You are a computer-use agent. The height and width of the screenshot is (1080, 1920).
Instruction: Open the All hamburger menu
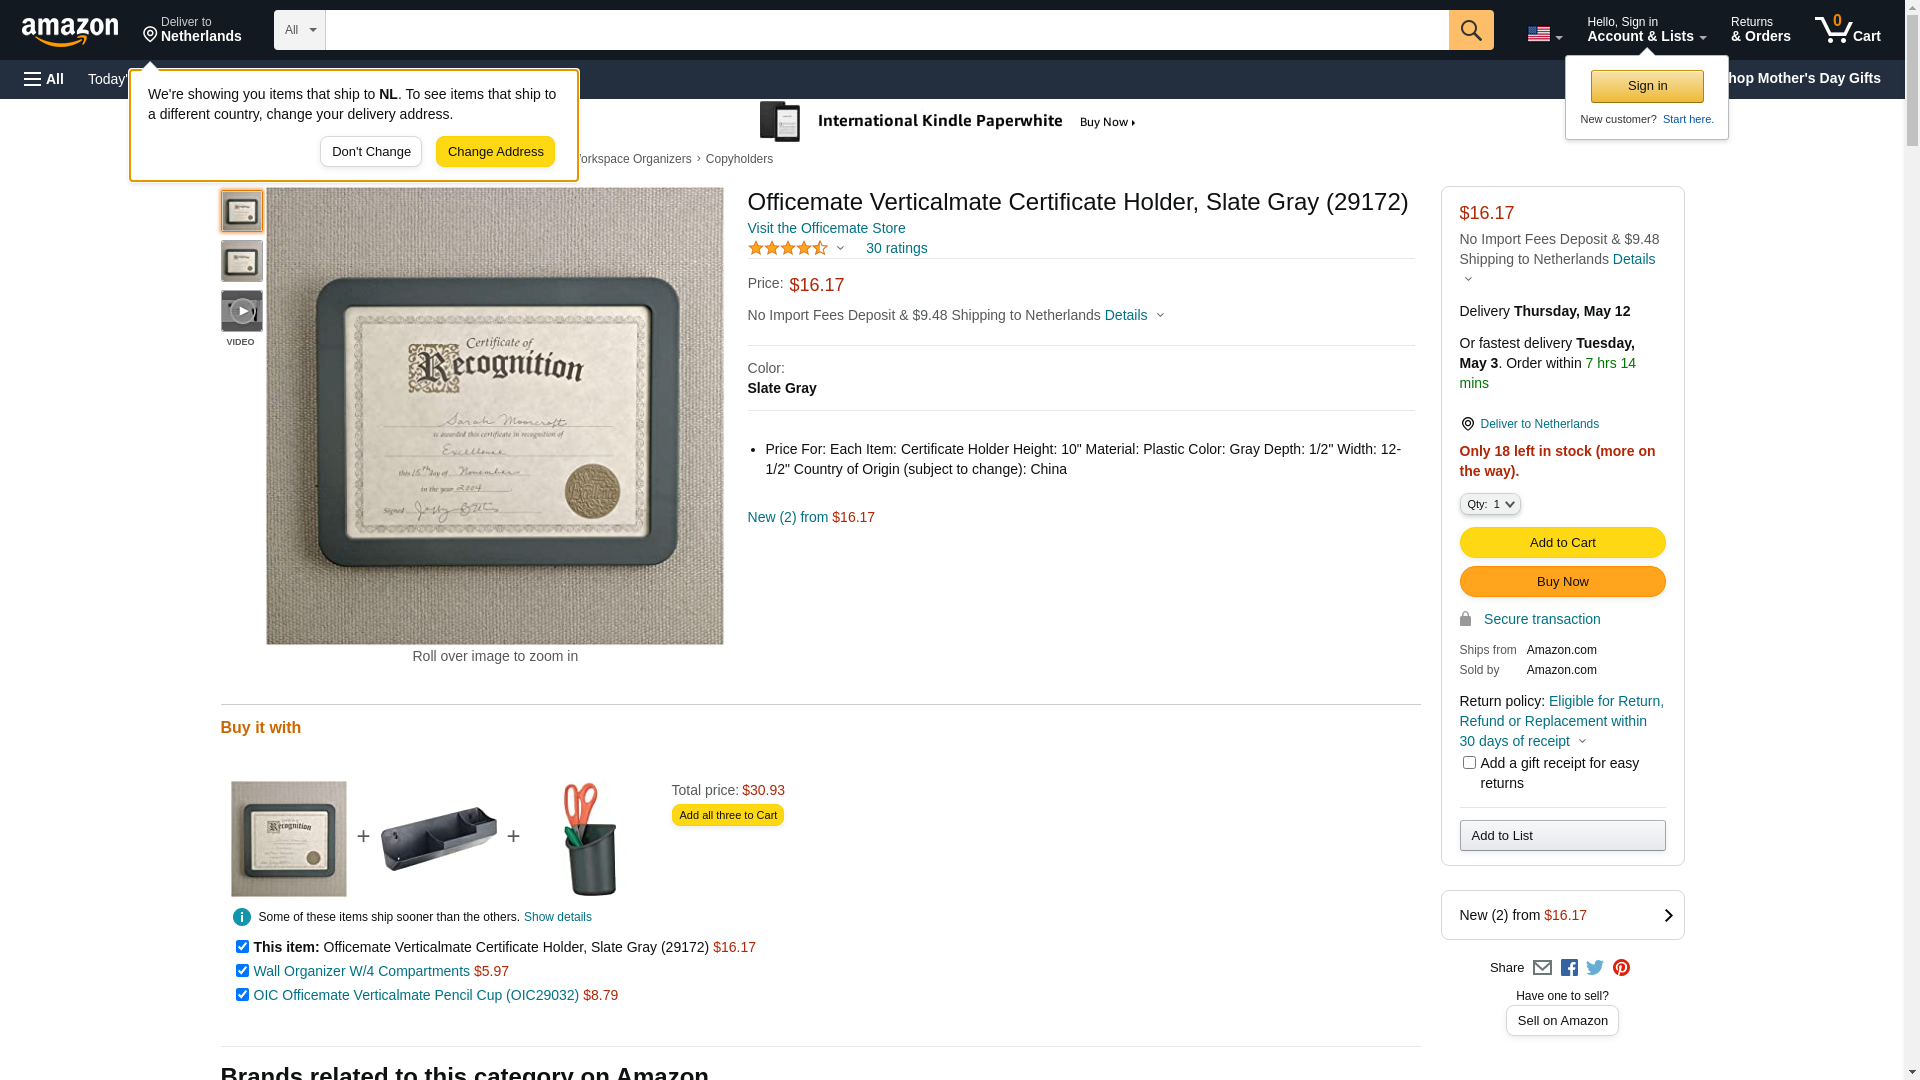44,79
